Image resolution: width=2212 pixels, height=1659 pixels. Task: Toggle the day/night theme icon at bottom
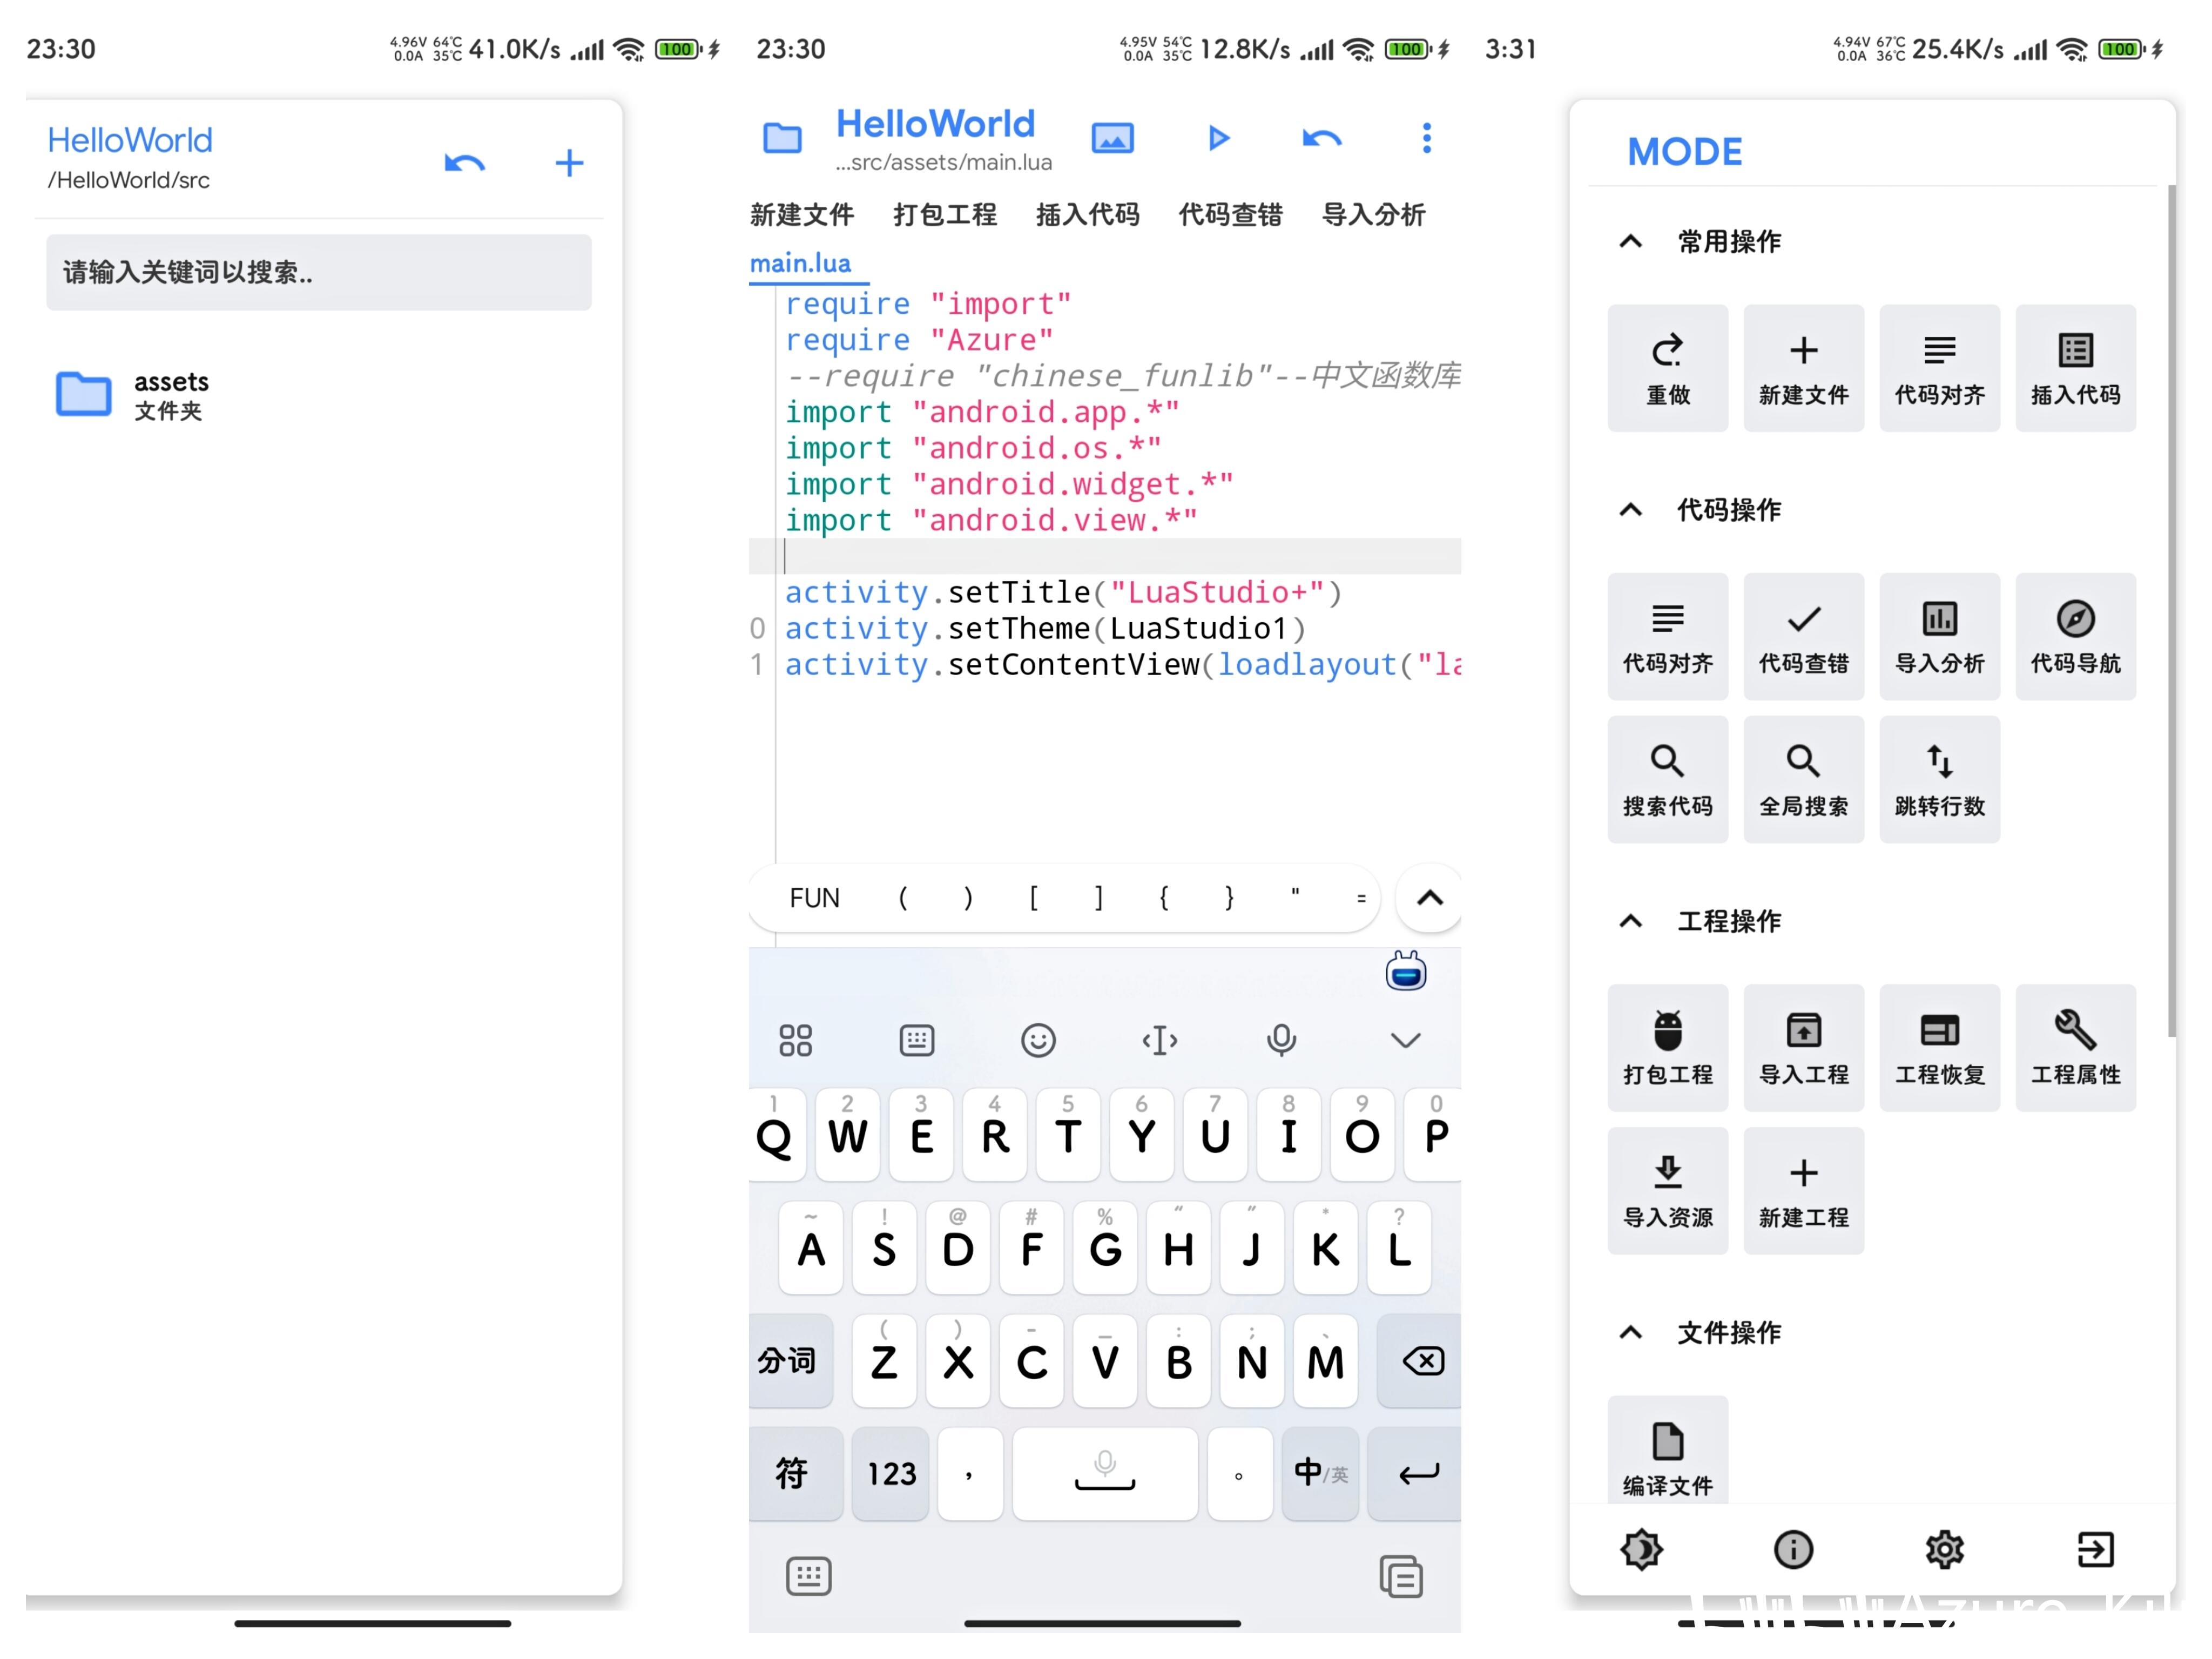[1641, 1549]
